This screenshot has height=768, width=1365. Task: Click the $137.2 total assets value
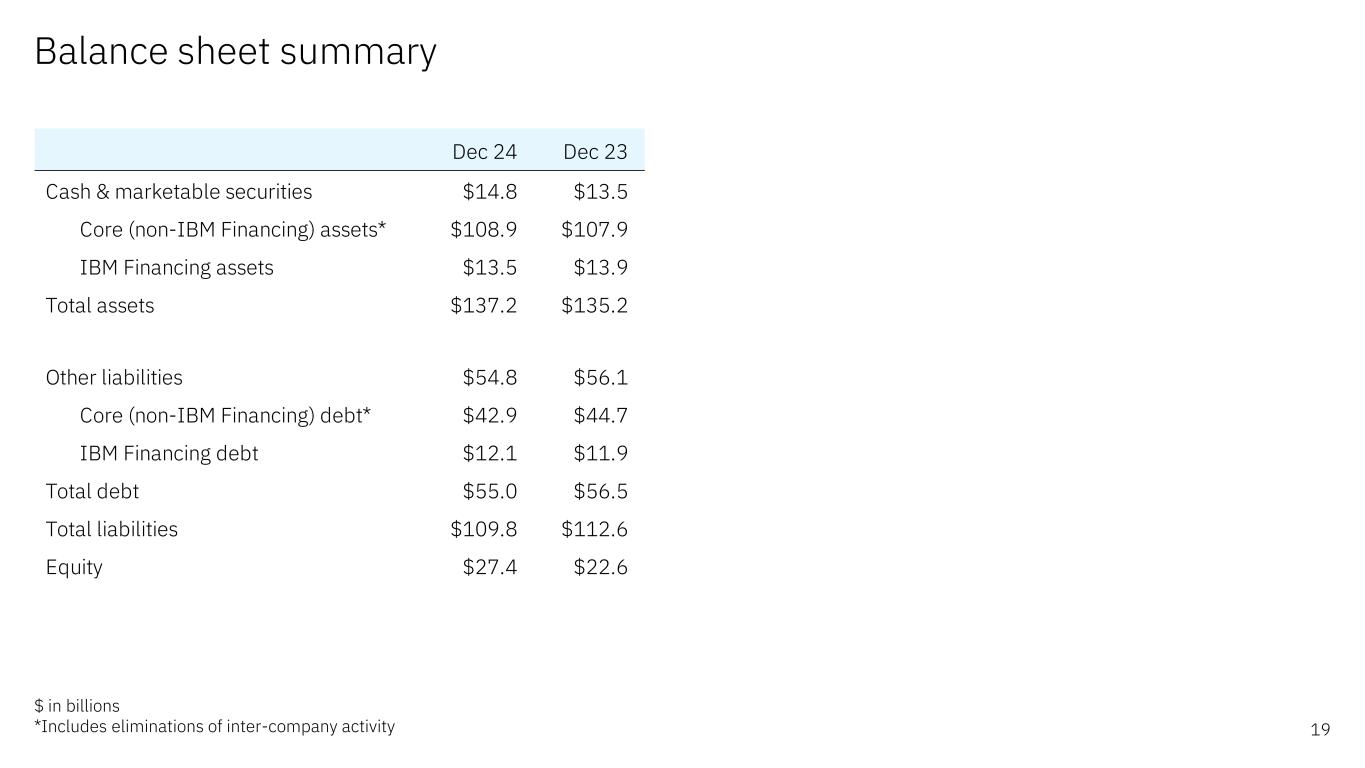(484, 306)
